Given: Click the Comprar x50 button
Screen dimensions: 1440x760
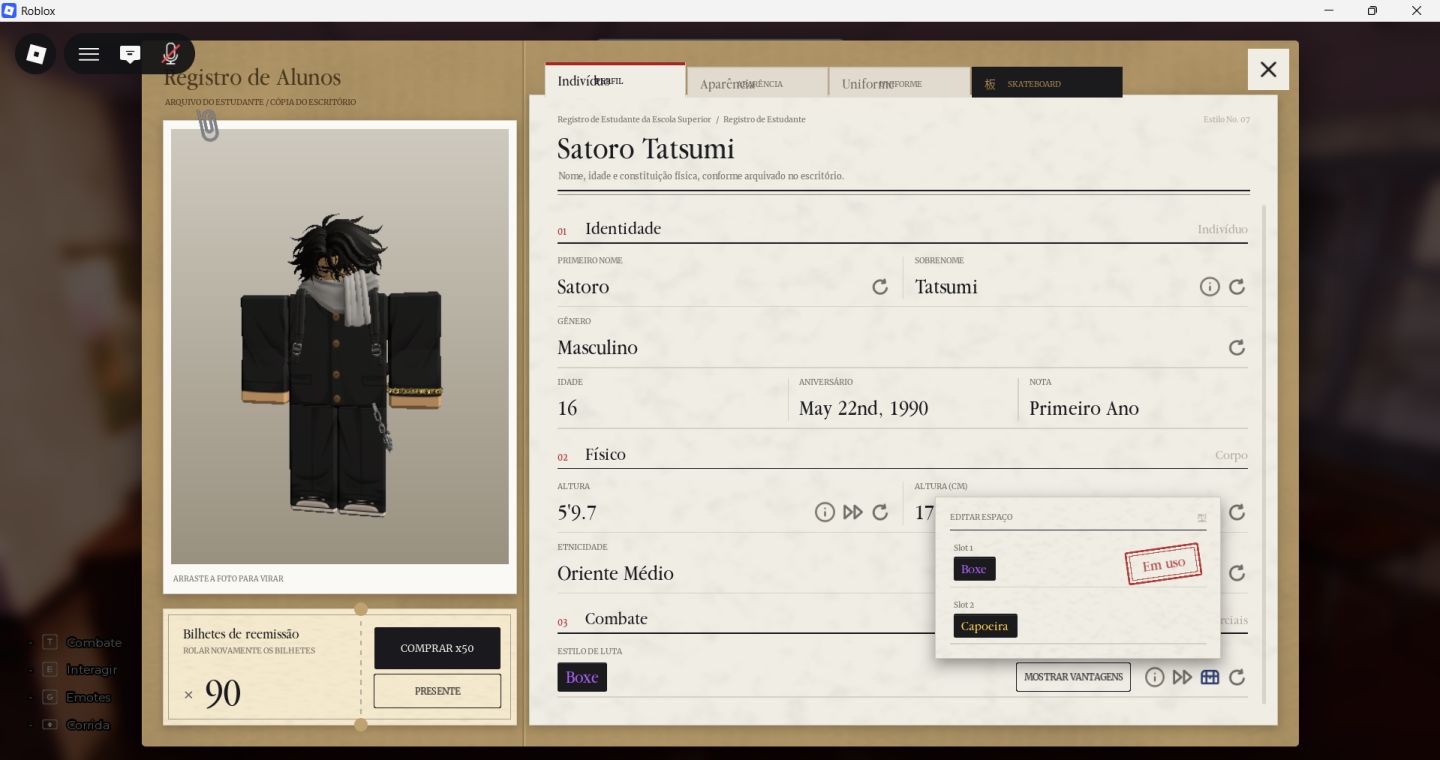Looking at the screenshot, I should pyautogui.click(x=437, y=648).
